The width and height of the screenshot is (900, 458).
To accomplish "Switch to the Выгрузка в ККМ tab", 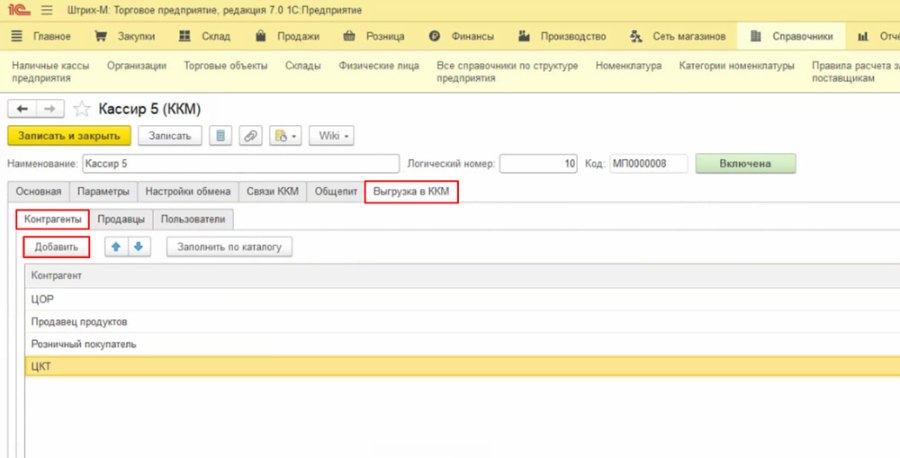I will coord(411,192).
